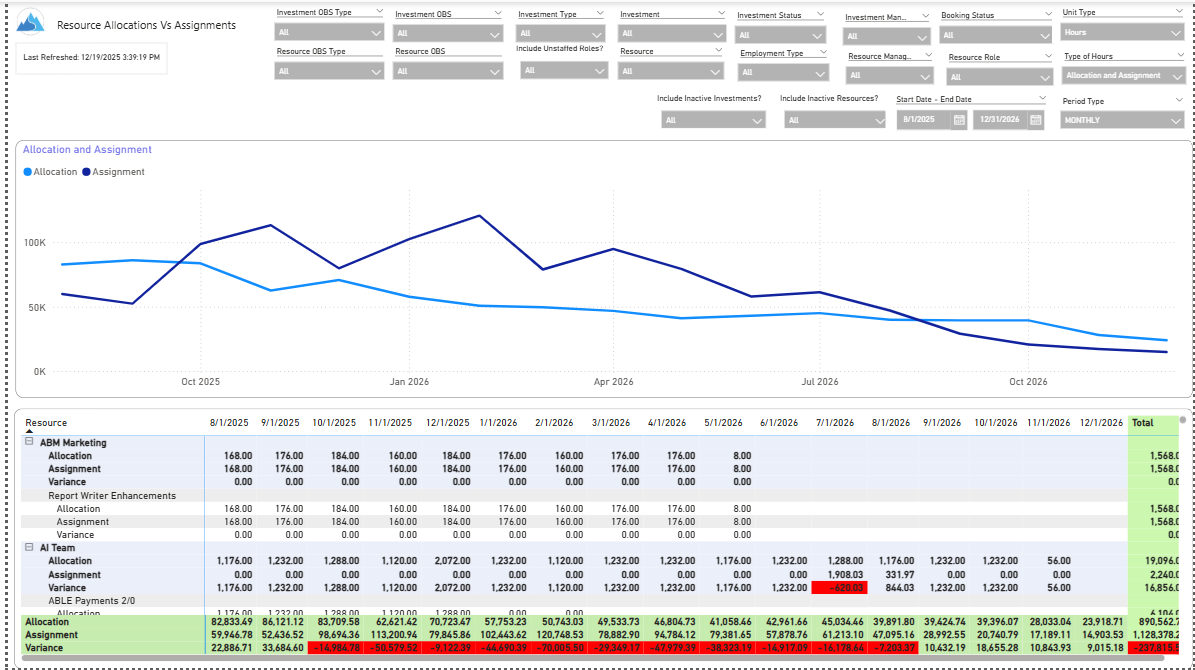Viewport: 1195px width, 670px height.
Task: Click the 12/31/2026 end date field
Action: pyautogui.click(x=999, y=120)
